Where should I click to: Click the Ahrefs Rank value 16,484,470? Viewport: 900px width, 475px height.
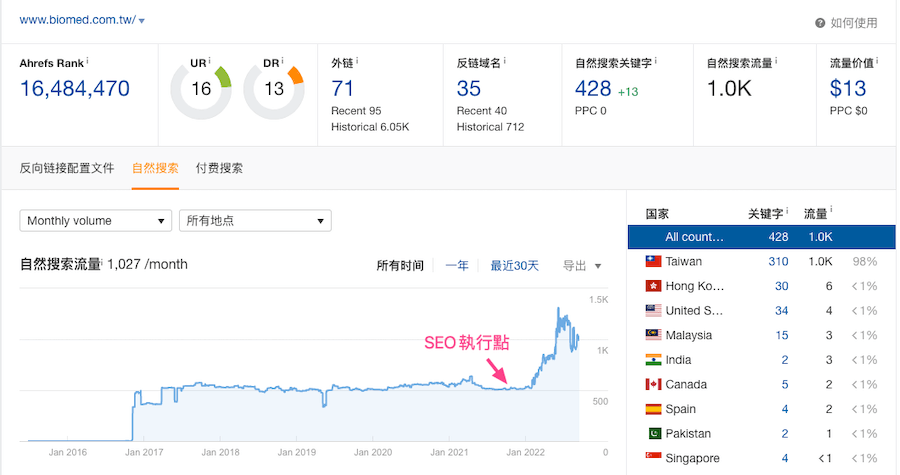click(75, 89)
